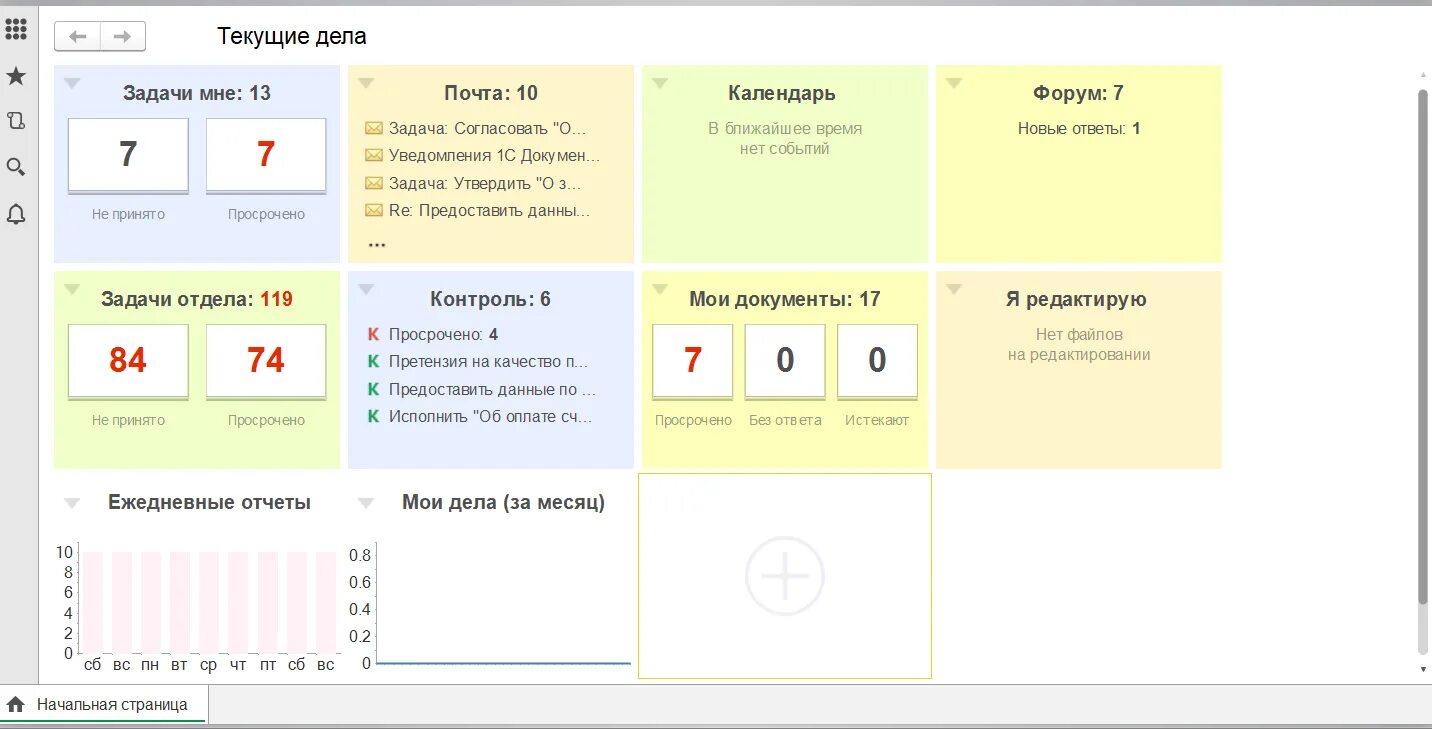Open the notifications bell icon

coord(16,213)
